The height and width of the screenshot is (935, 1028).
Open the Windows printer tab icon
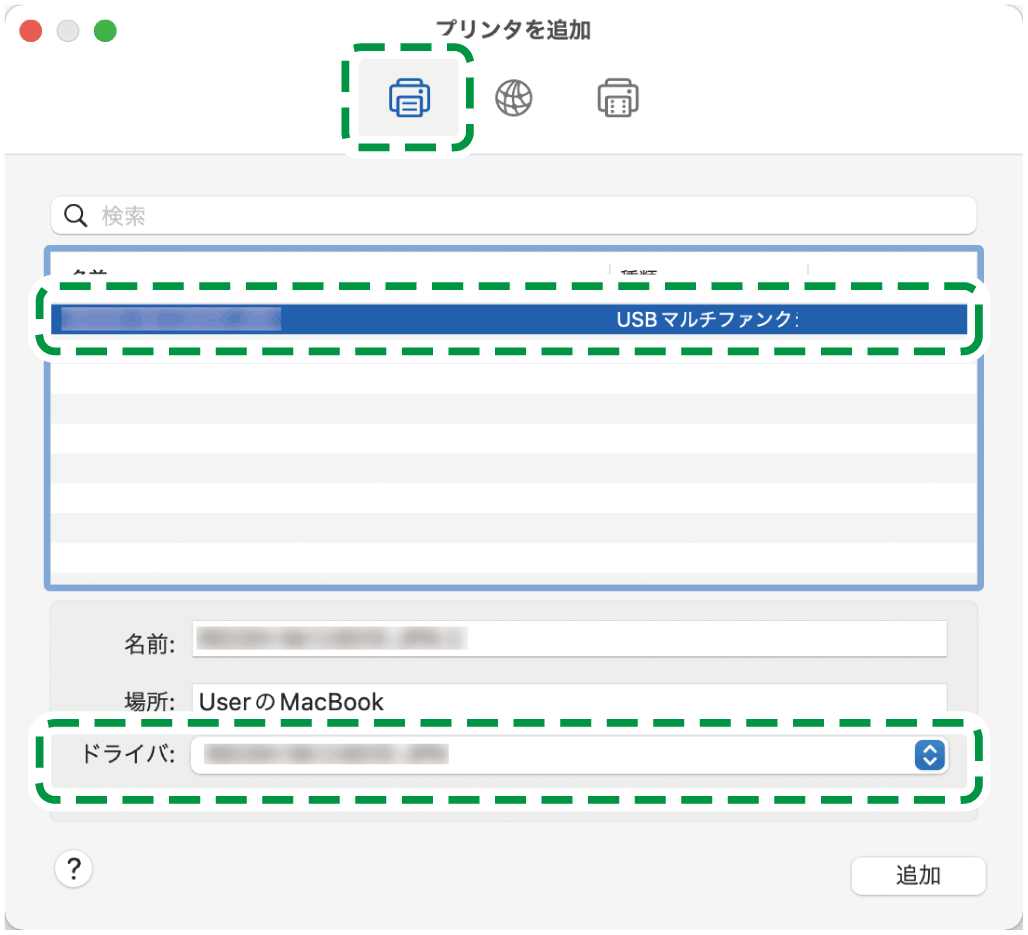tap(618, 98)
